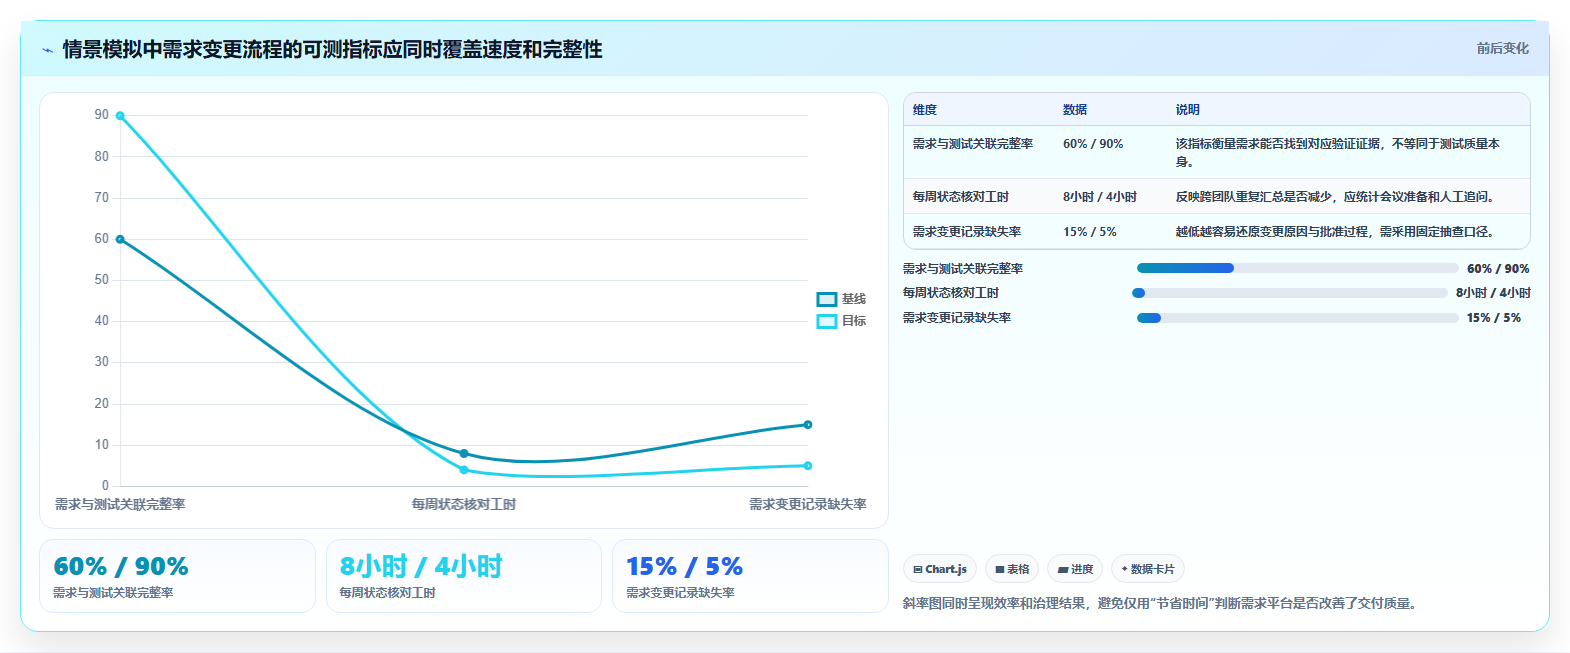Open the 15% / 5% summary card
Viewport: 1570px width, 653px height.
750,576
